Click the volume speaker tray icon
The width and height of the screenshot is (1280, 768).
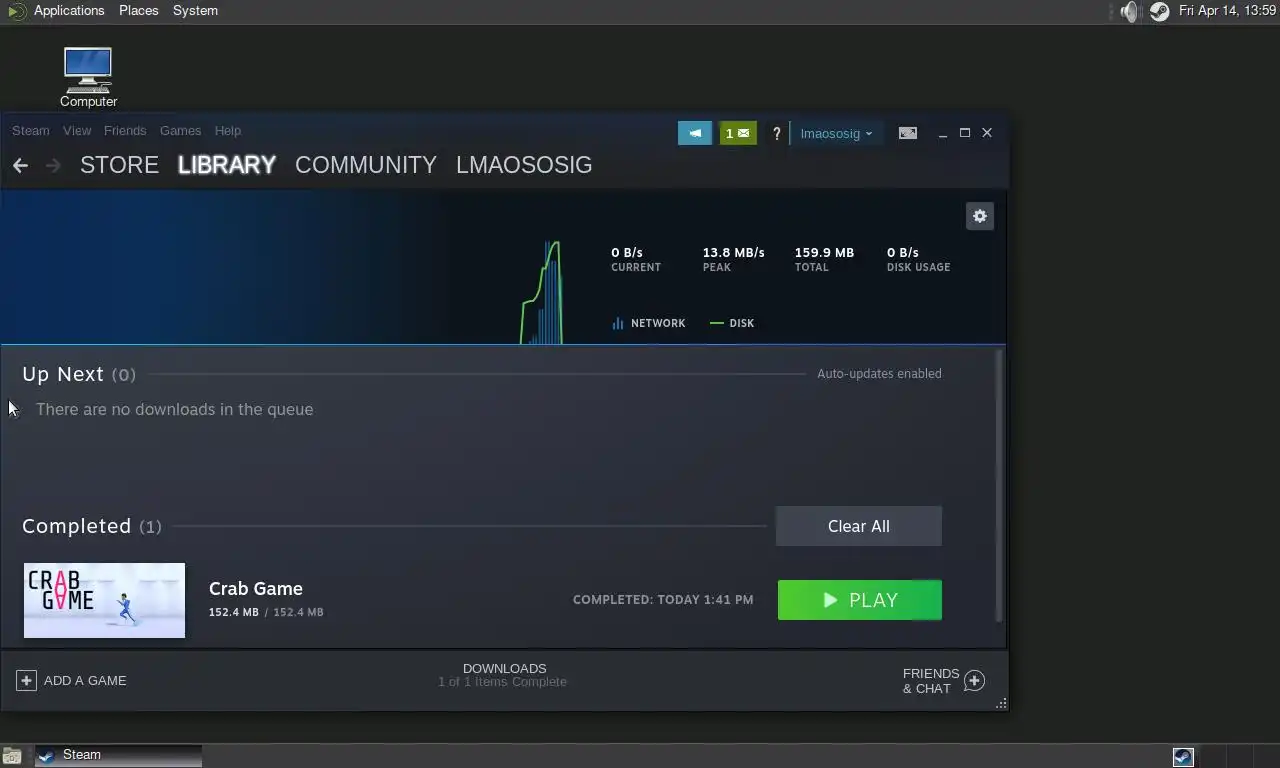point(1129,11)
